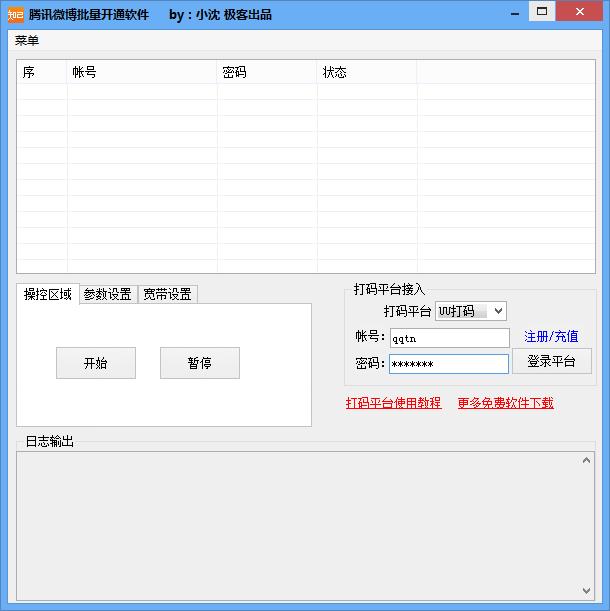Open the 注册/充值 link
The height and width of the screenshot is (611, 610).
[x=551, y=337]
